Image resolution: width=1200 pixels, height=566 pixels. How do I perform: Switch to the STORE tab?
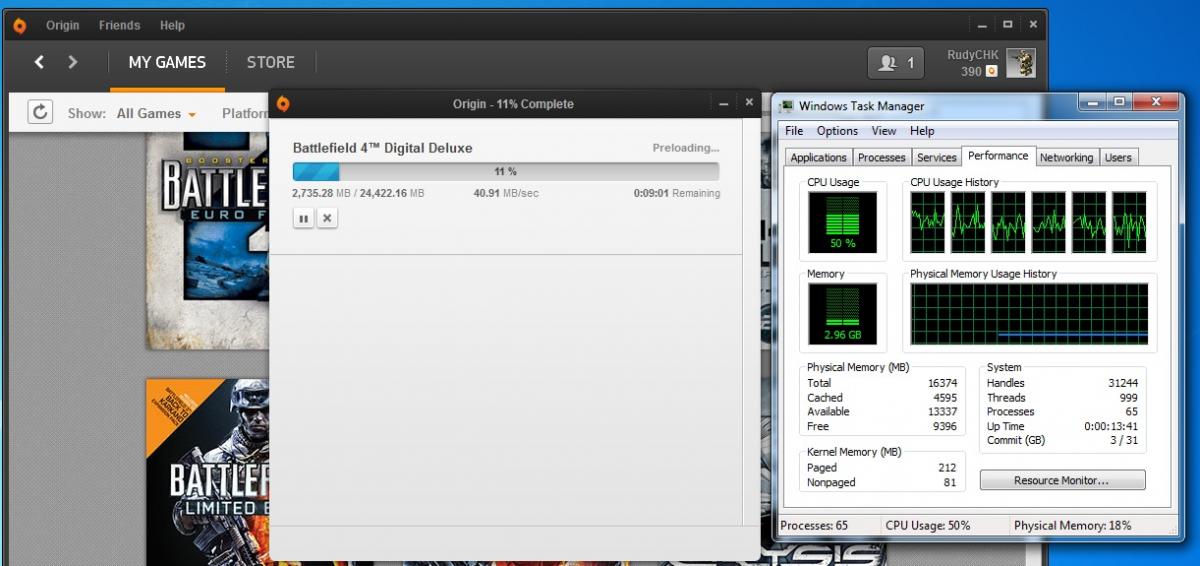[x=270, y=62]
